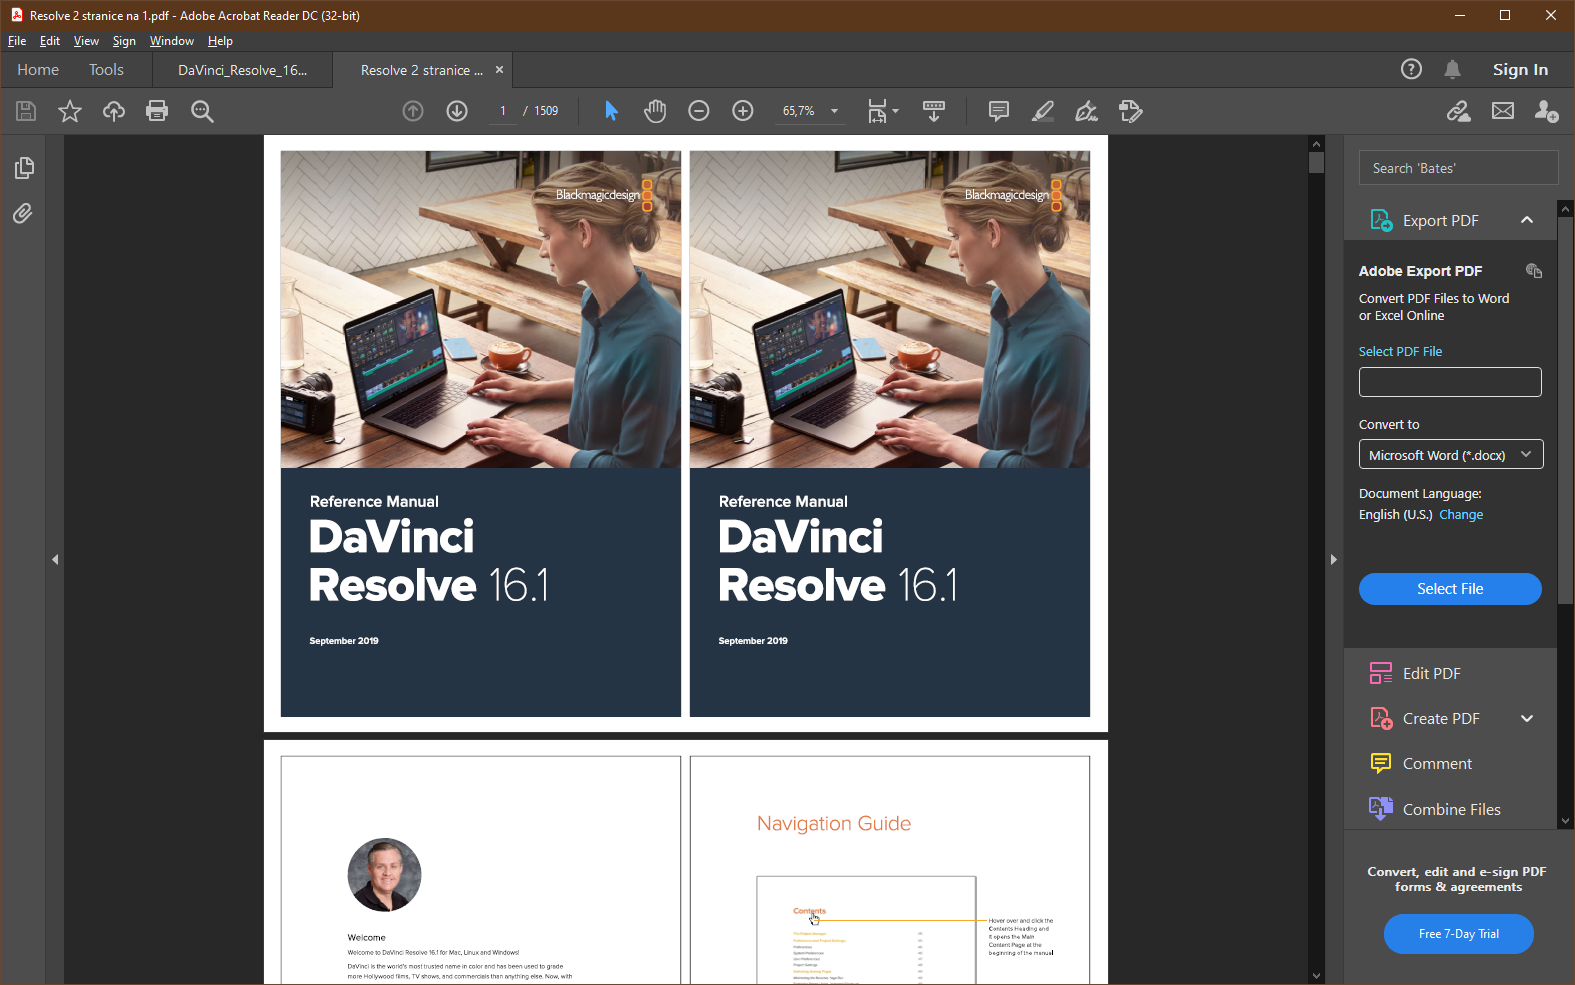Go to next page arrow
The width and height of the screenshot is (1575, 985).
point(457,111)
